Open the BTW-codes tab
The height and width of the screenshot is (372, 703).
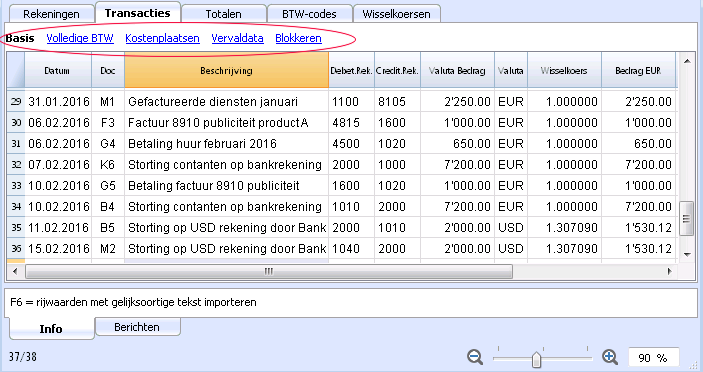coord(309,13)
